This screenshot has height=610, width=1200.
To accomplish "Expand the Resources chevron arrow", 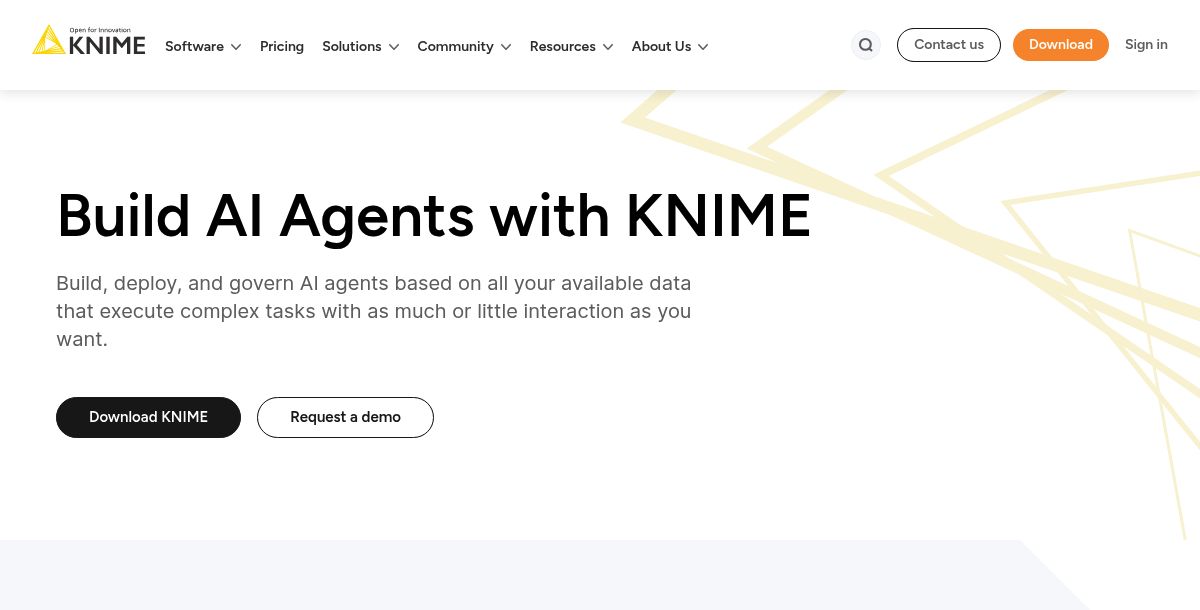I will pyautogui.click(x=608, y=47).
